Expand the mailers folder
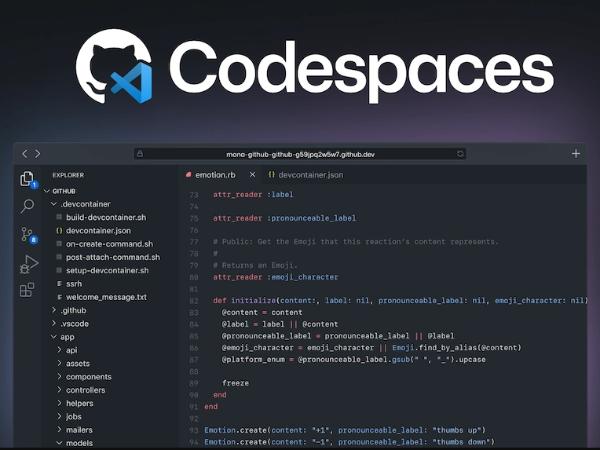The image size is (600, 450). click(x=75, y=430)
